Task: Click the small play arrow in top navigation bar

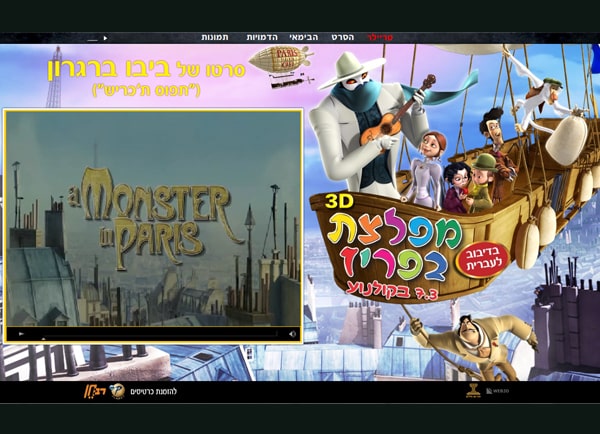Action: pos(105,38)
